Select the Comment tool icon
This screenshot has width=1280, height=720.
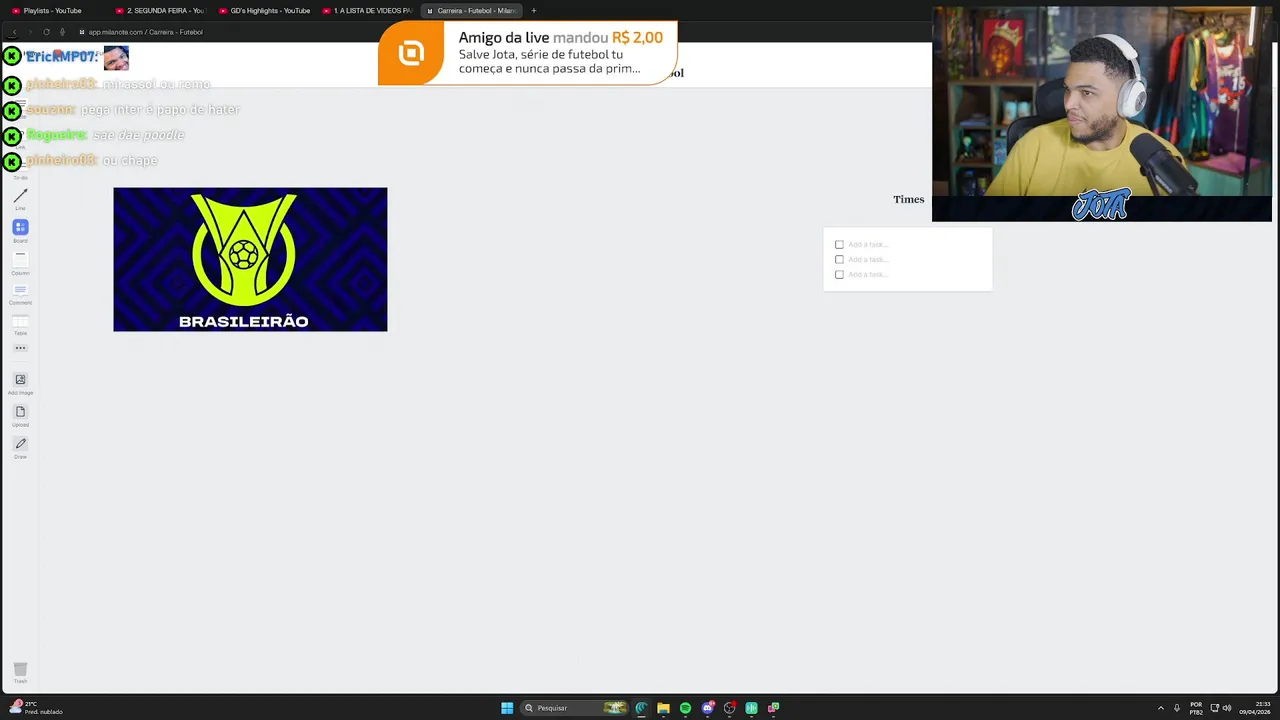(20, 289)
